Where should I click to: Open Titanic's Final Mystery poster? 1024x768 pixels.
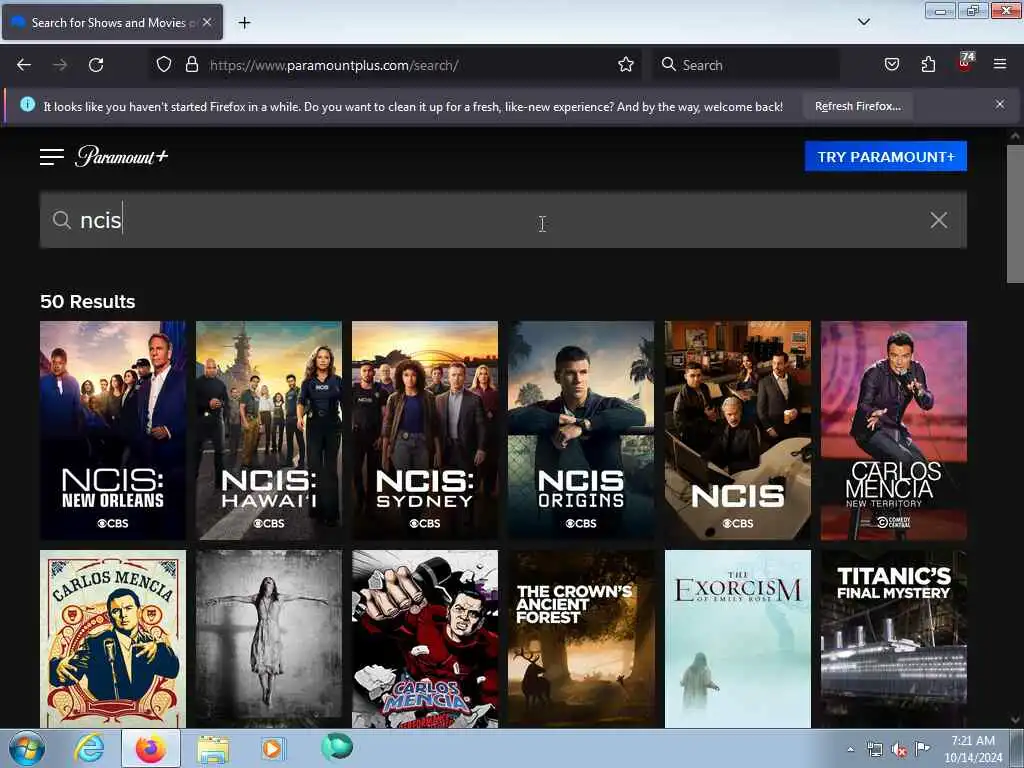[894, 639]
